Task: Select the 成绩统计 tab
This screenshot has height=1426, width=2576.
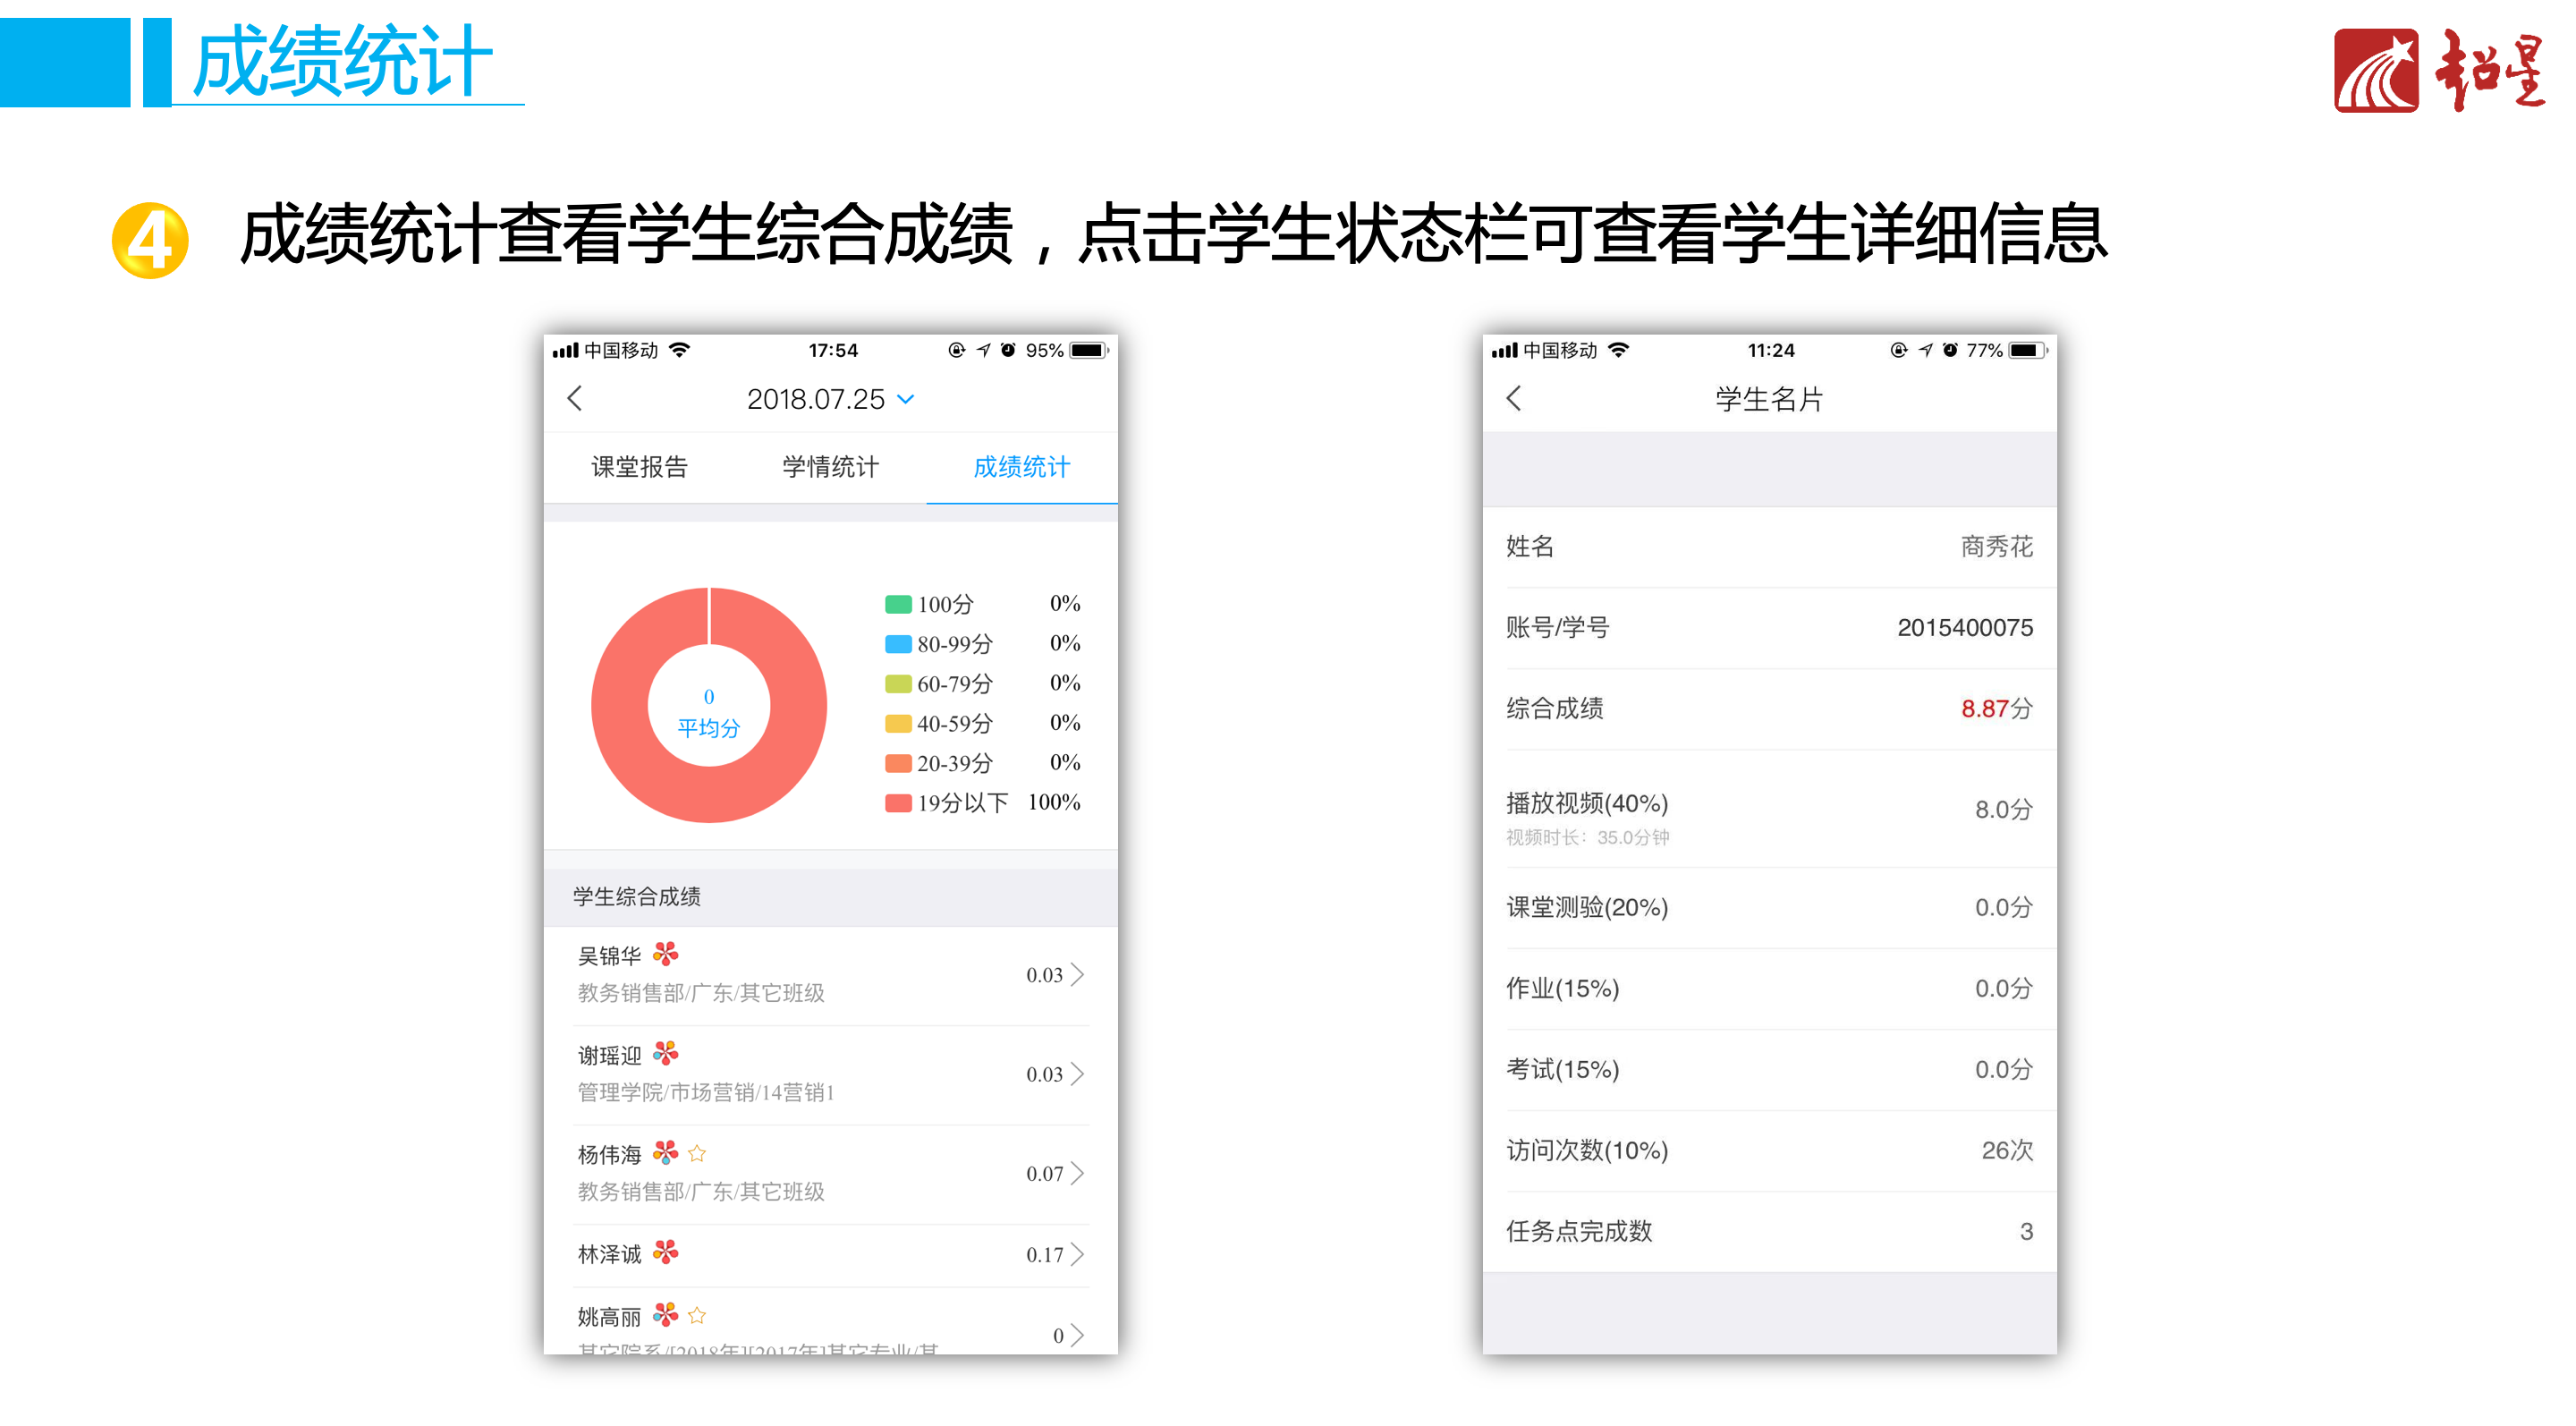Action: [1021, 466]
